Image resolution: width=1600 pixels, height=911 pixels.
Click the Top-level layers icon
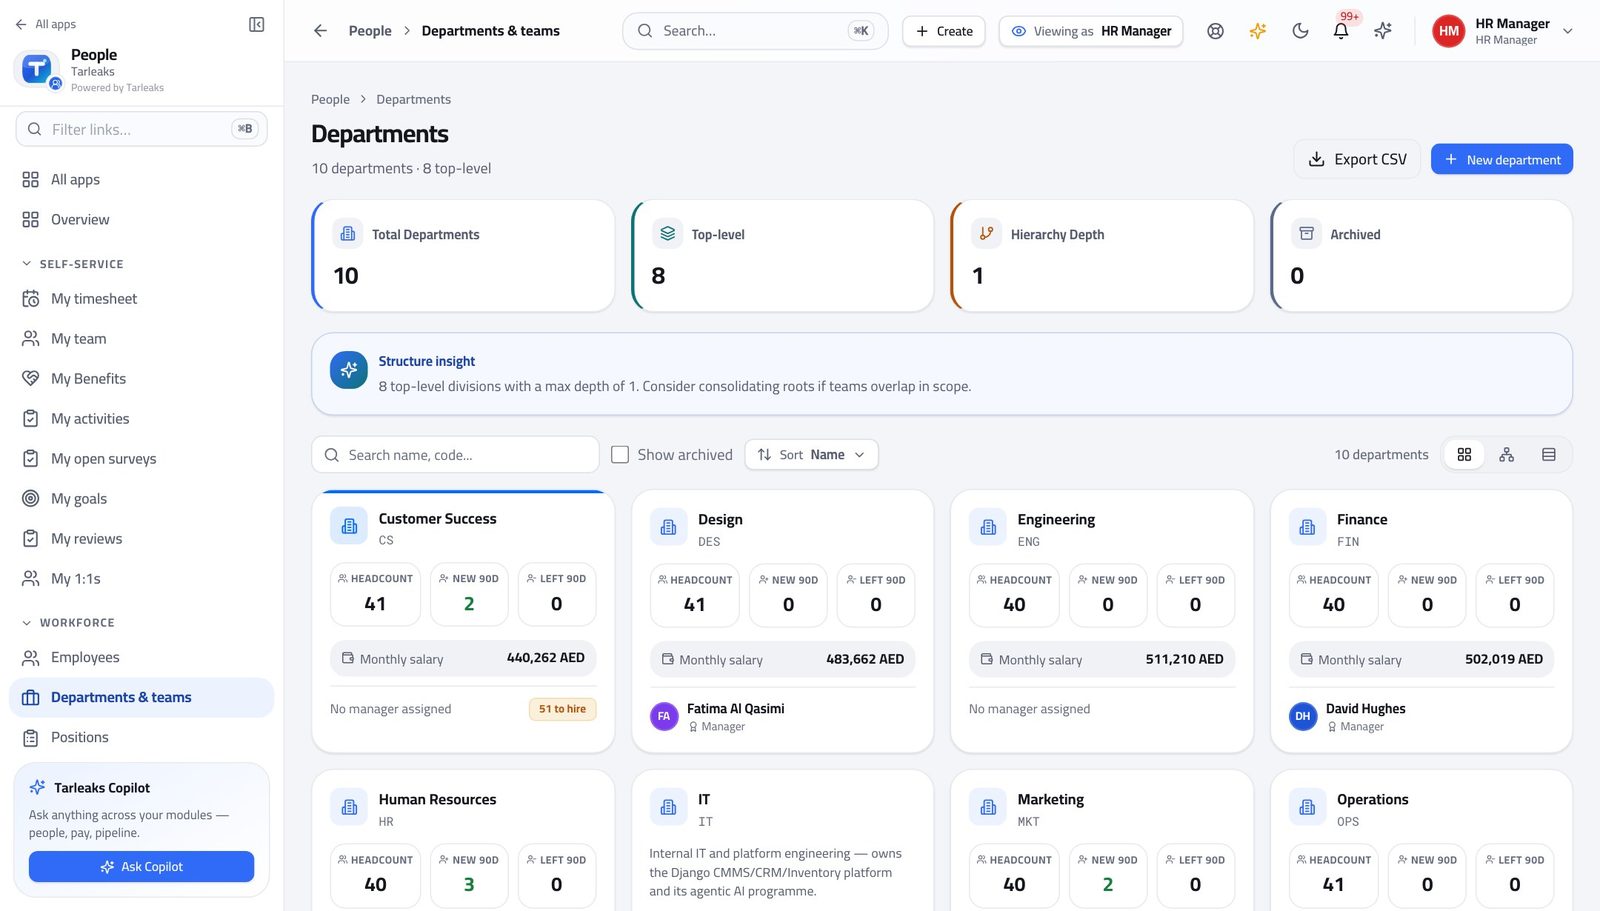tap(667, 234)
